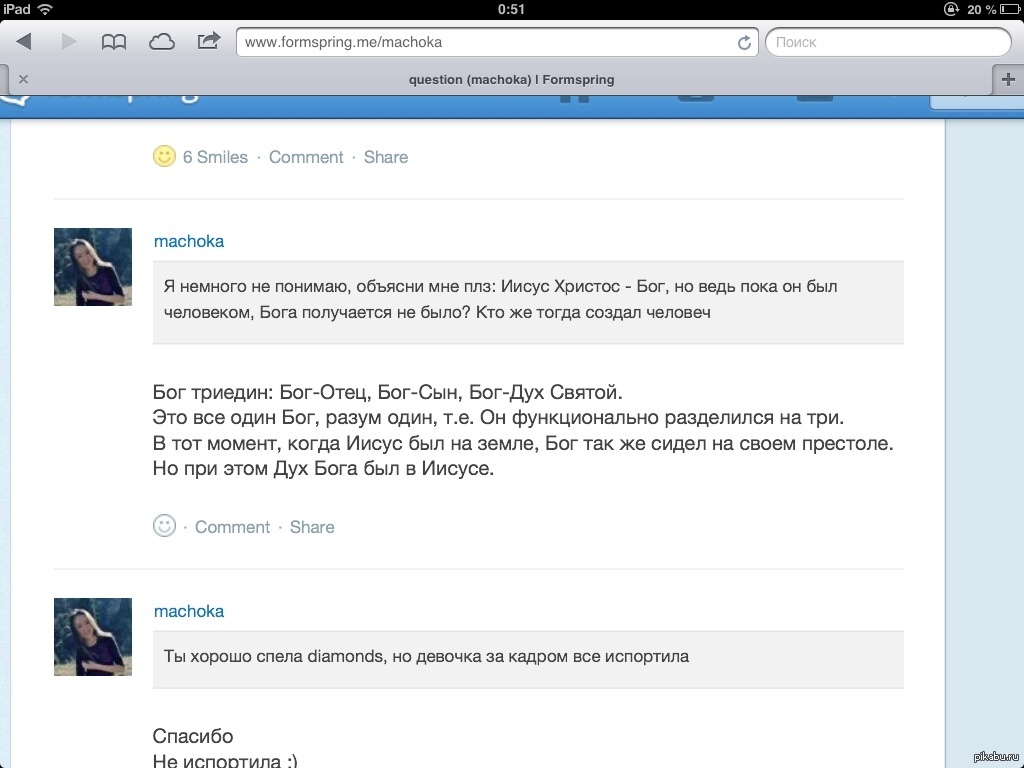Screen dimensions: 1024x768
Task: Tap the Safari back arrow
Action: [24, 42]
